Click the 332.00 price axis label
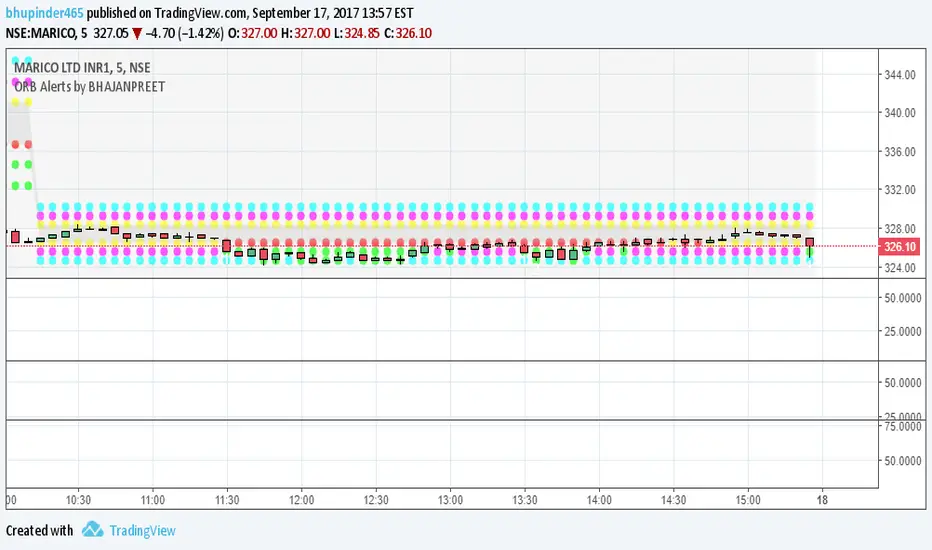The height and width of the screenshot is (550, 932). click(x=900, y=190)
